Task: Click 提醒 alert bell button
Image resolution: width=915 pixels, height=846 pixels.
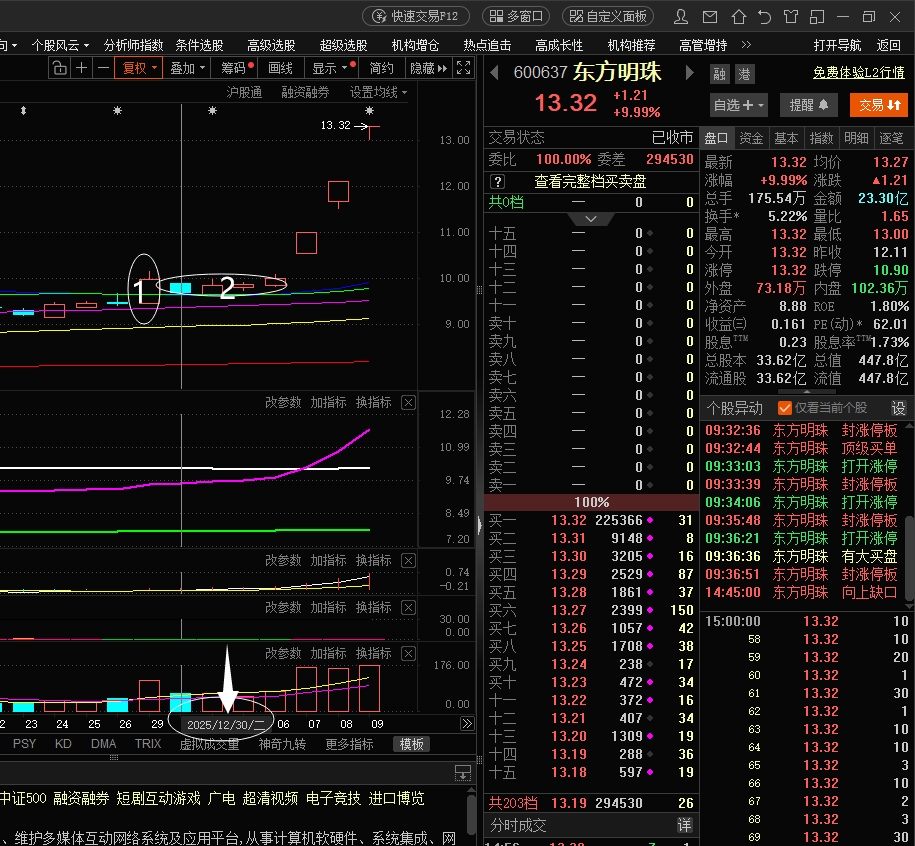Action: [808, 105]
